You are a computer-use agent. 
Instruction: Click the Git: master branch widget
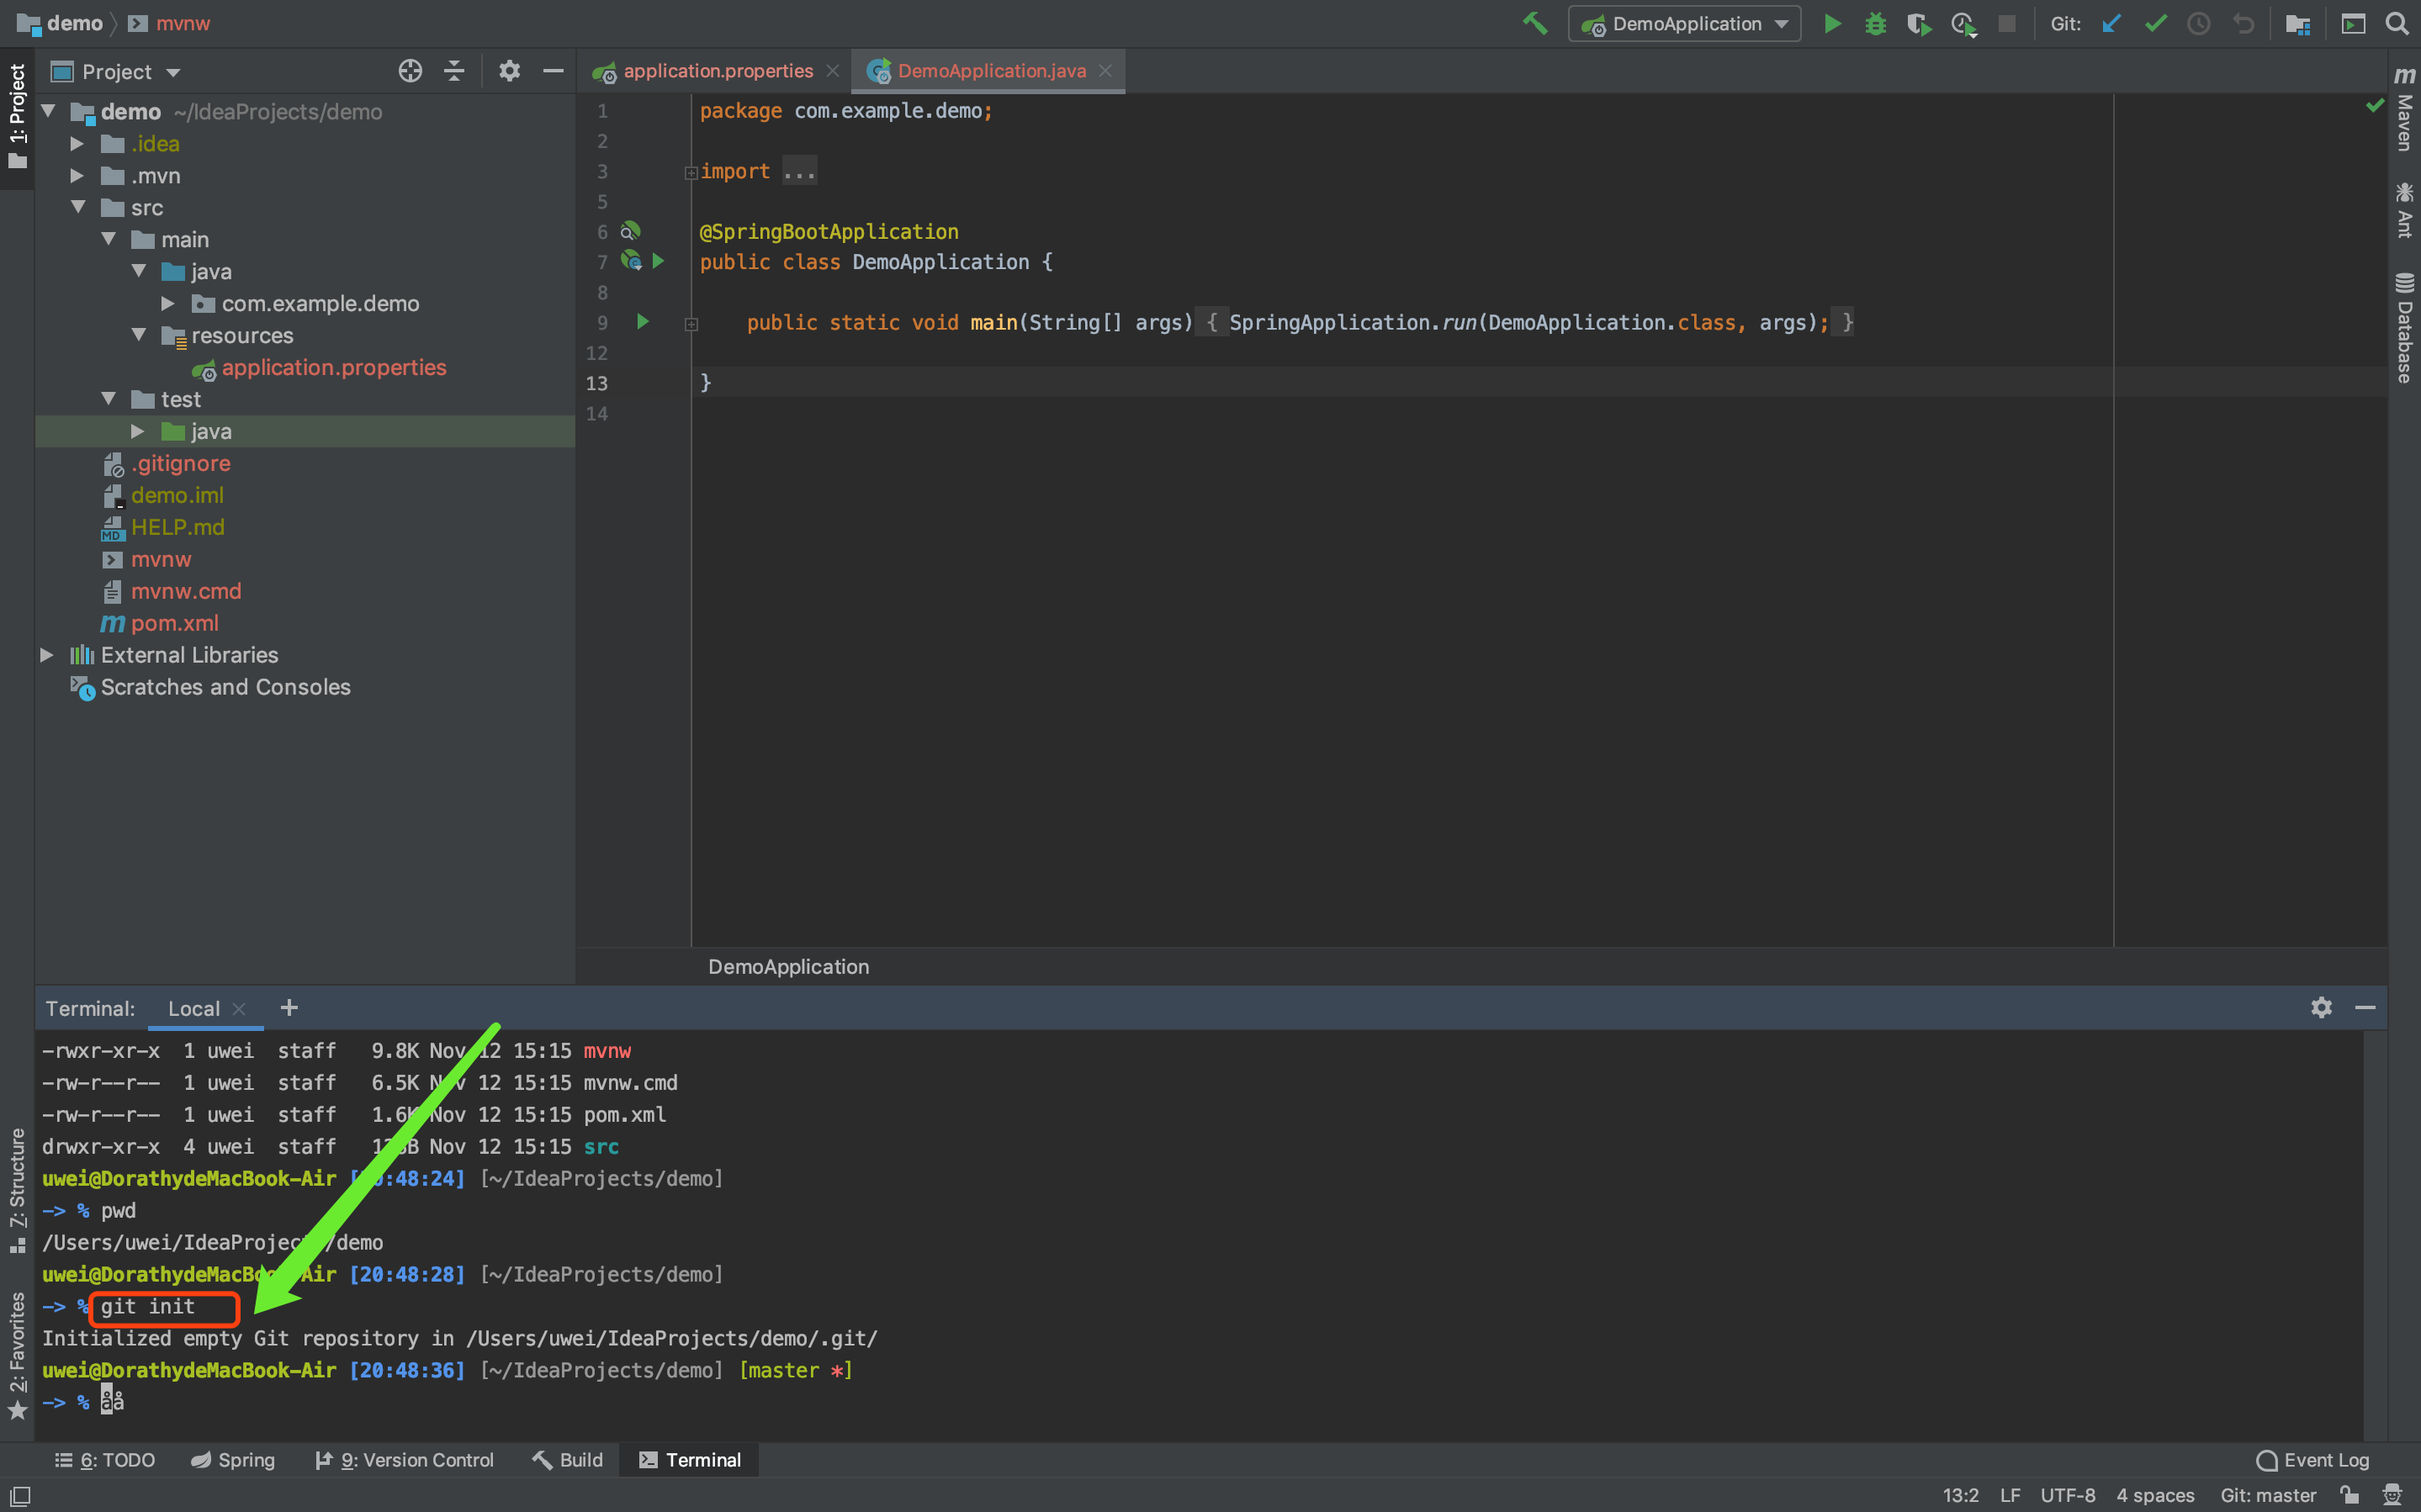coord(2267,1495)
